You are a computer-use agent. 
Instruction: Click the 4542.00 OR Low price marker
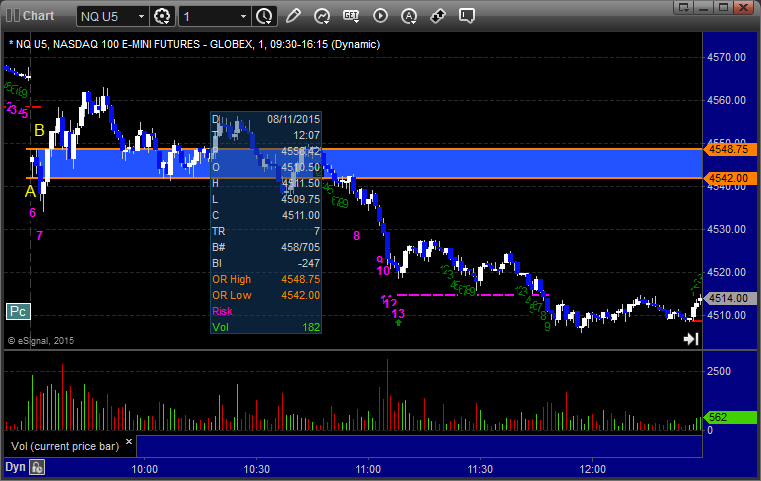[729, 178]
